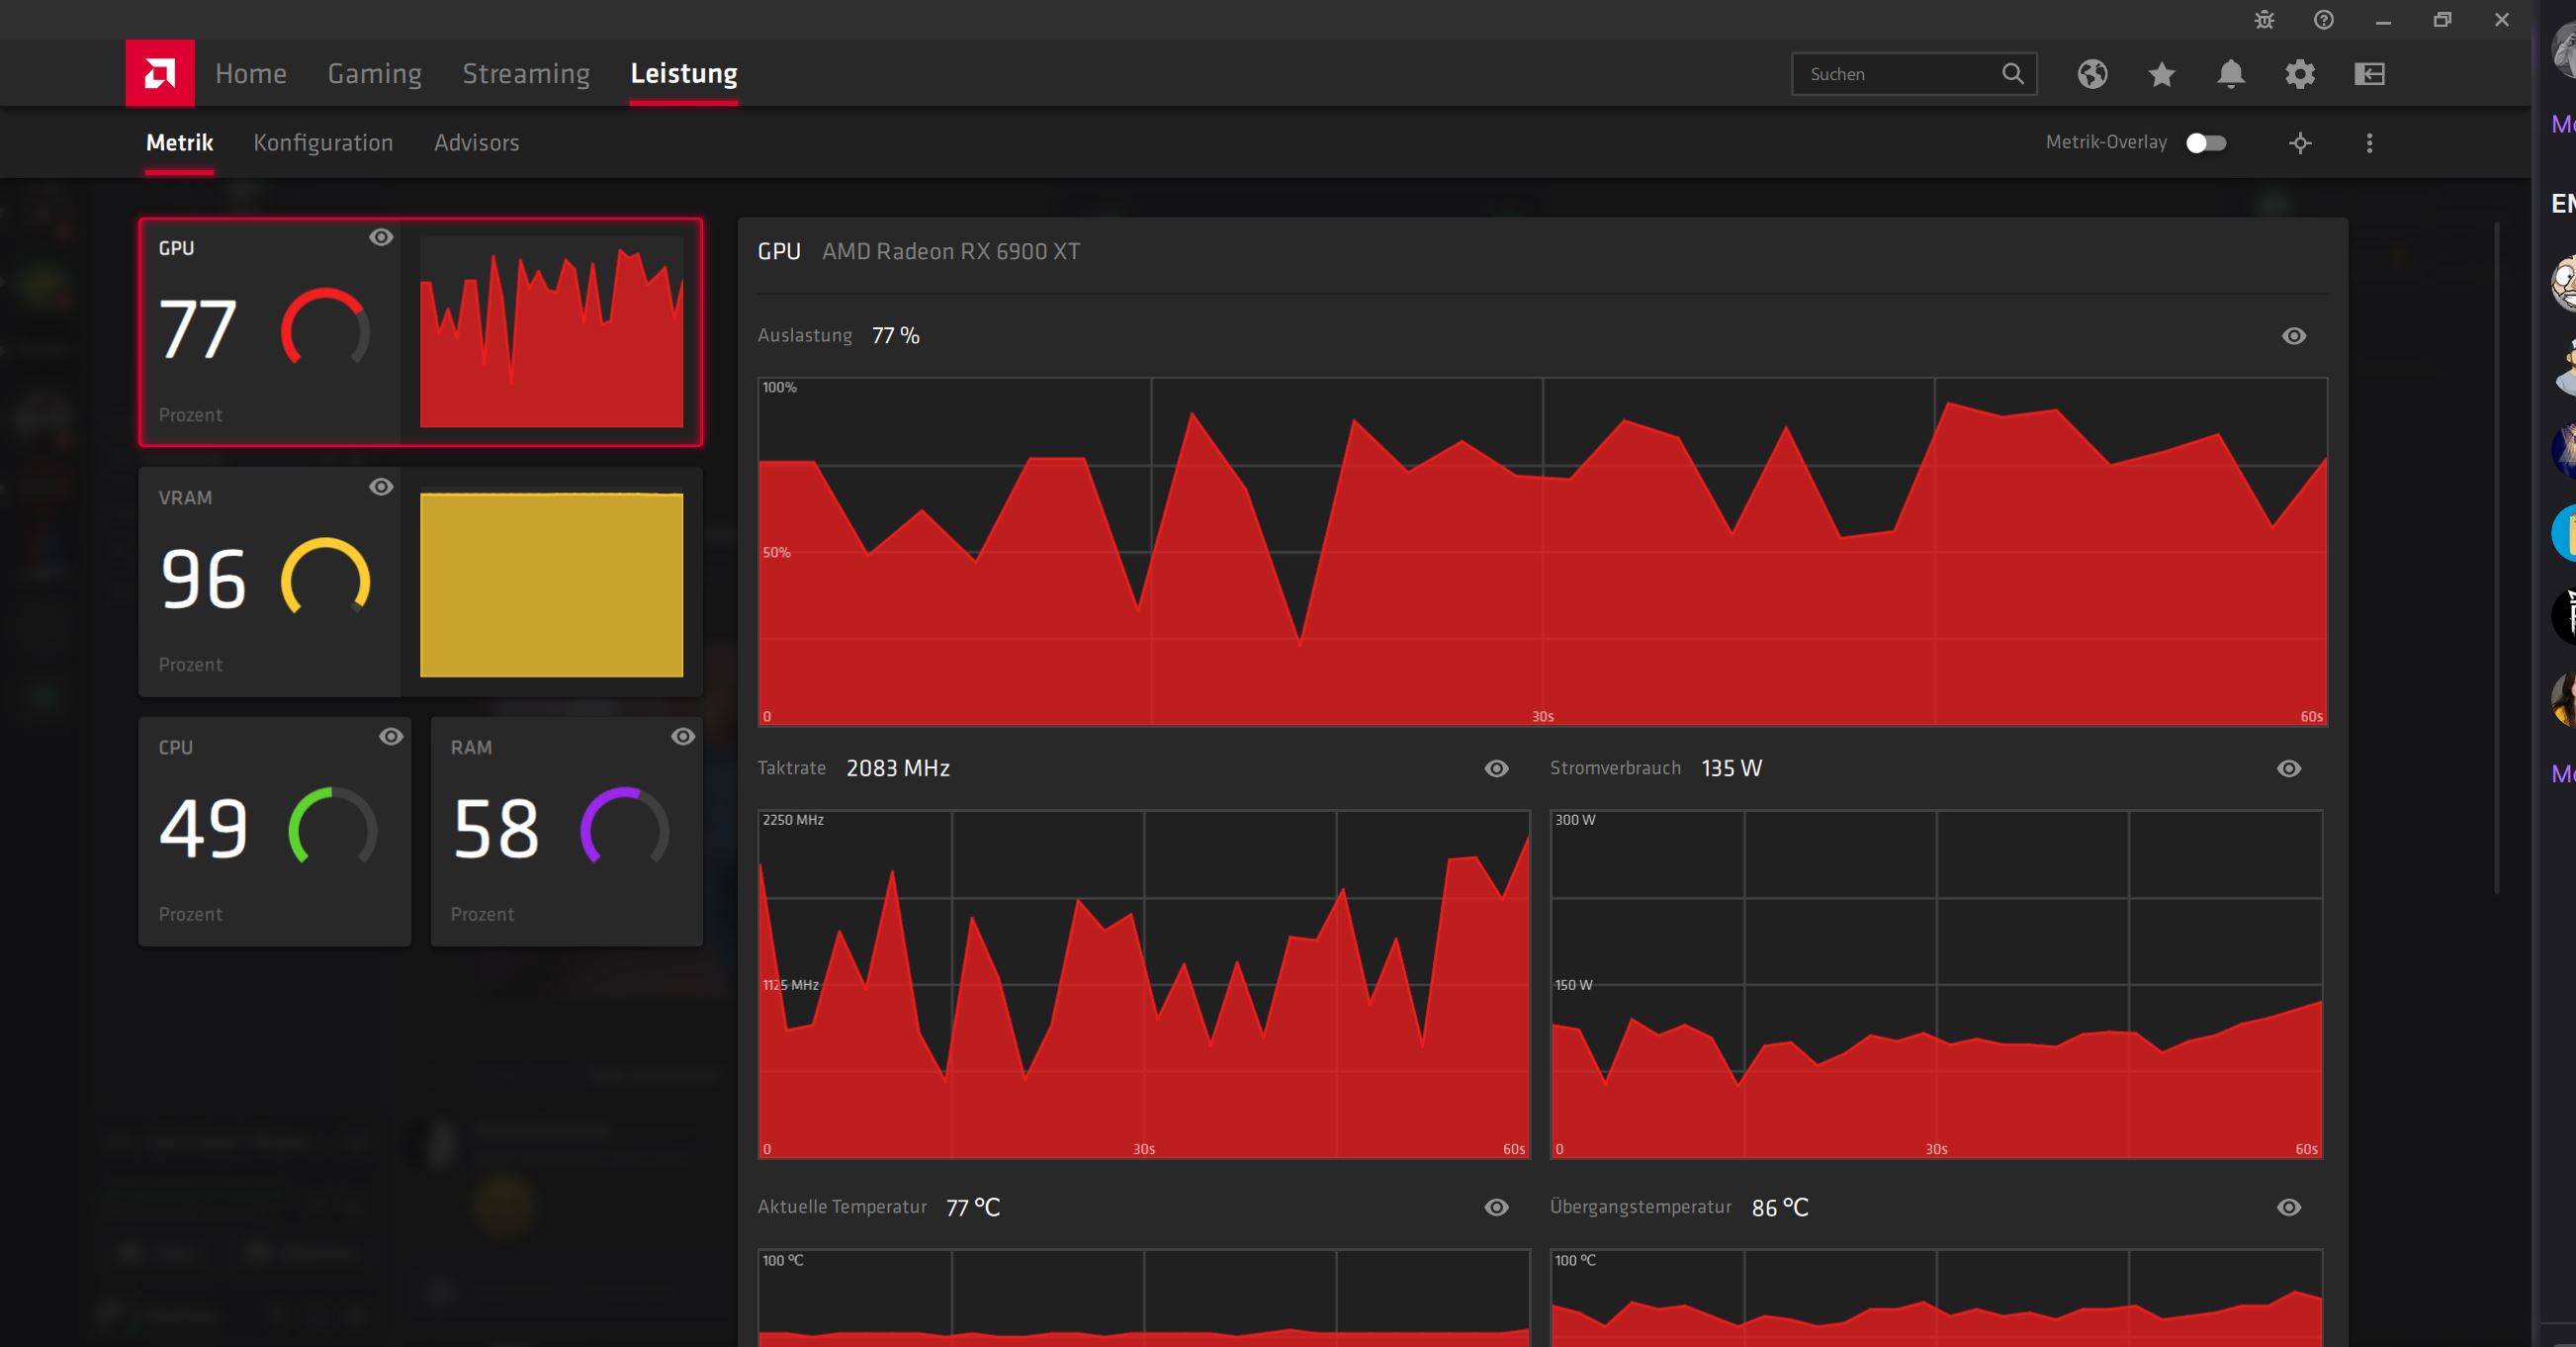Select the CPU metric tile
This screenshot has height=1347, width=2576.
click(274, 831)
